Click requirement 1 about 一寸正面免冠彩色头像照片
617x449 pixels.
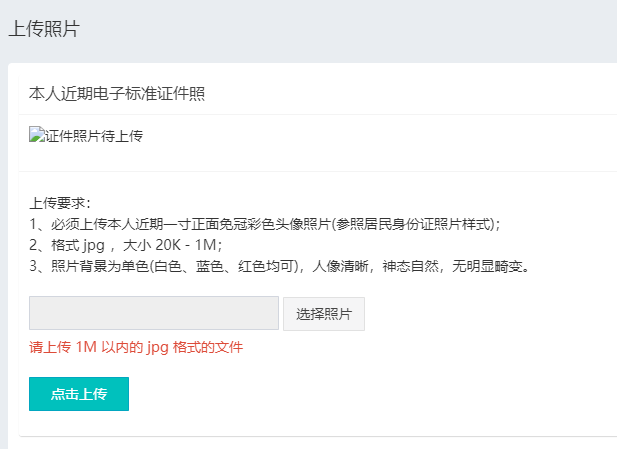coord(250,224)
